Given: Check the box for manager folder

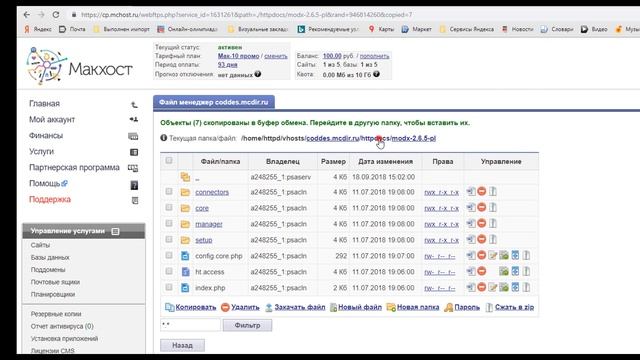Looking at the screenshot, I should tap(169, 223).
